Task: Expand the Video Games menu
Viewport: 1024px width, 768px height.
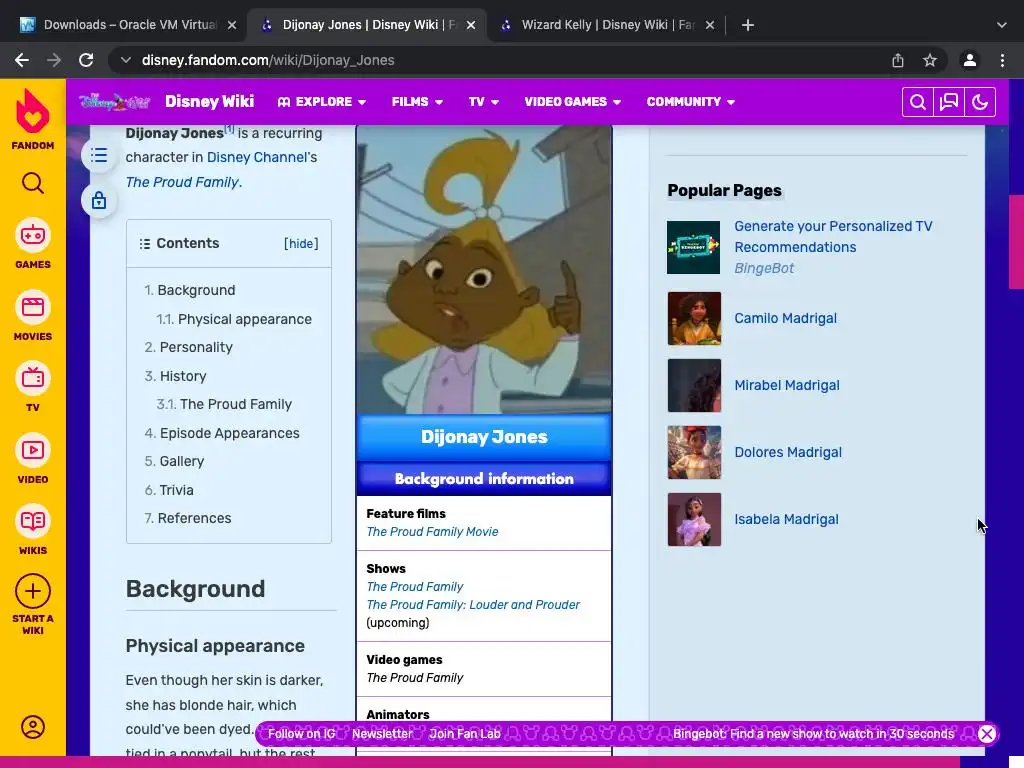Action: [573, 102]
